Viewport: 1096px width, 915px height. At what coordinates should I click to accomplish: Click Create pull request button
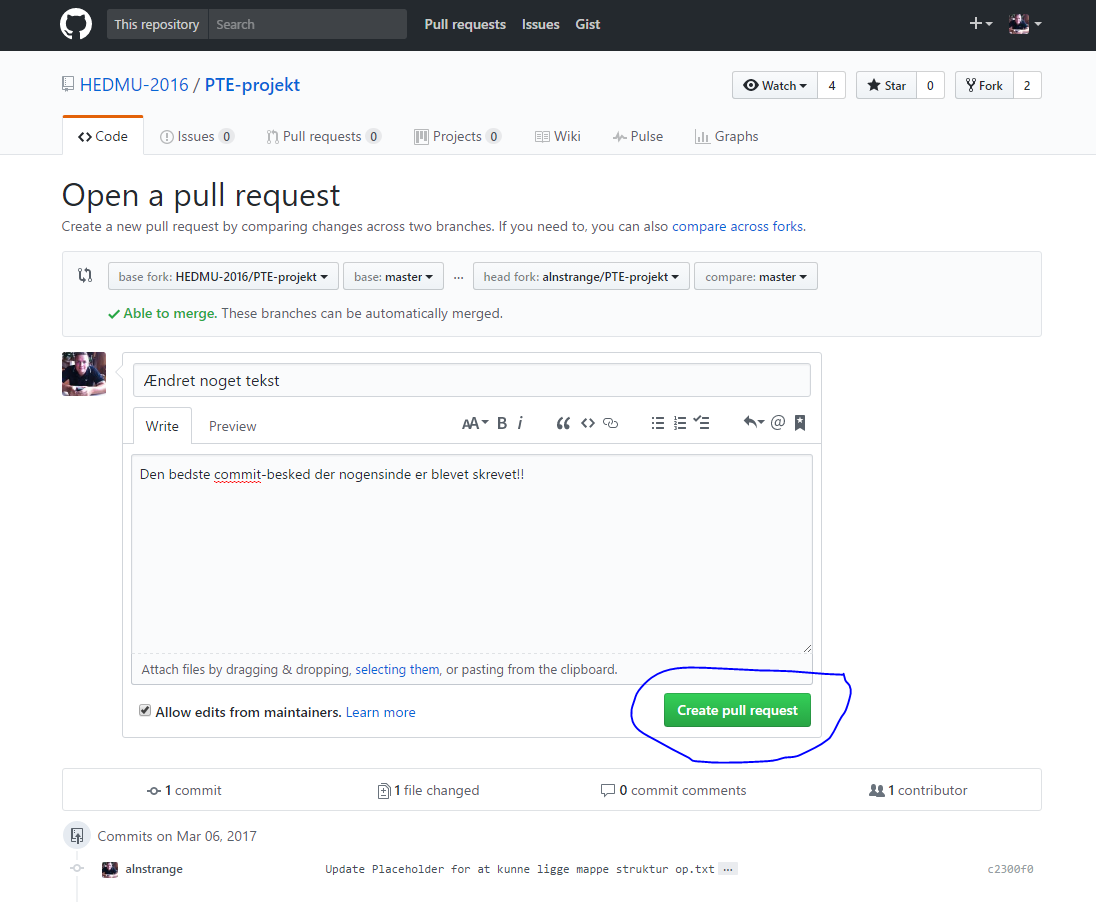coord(737,710)
